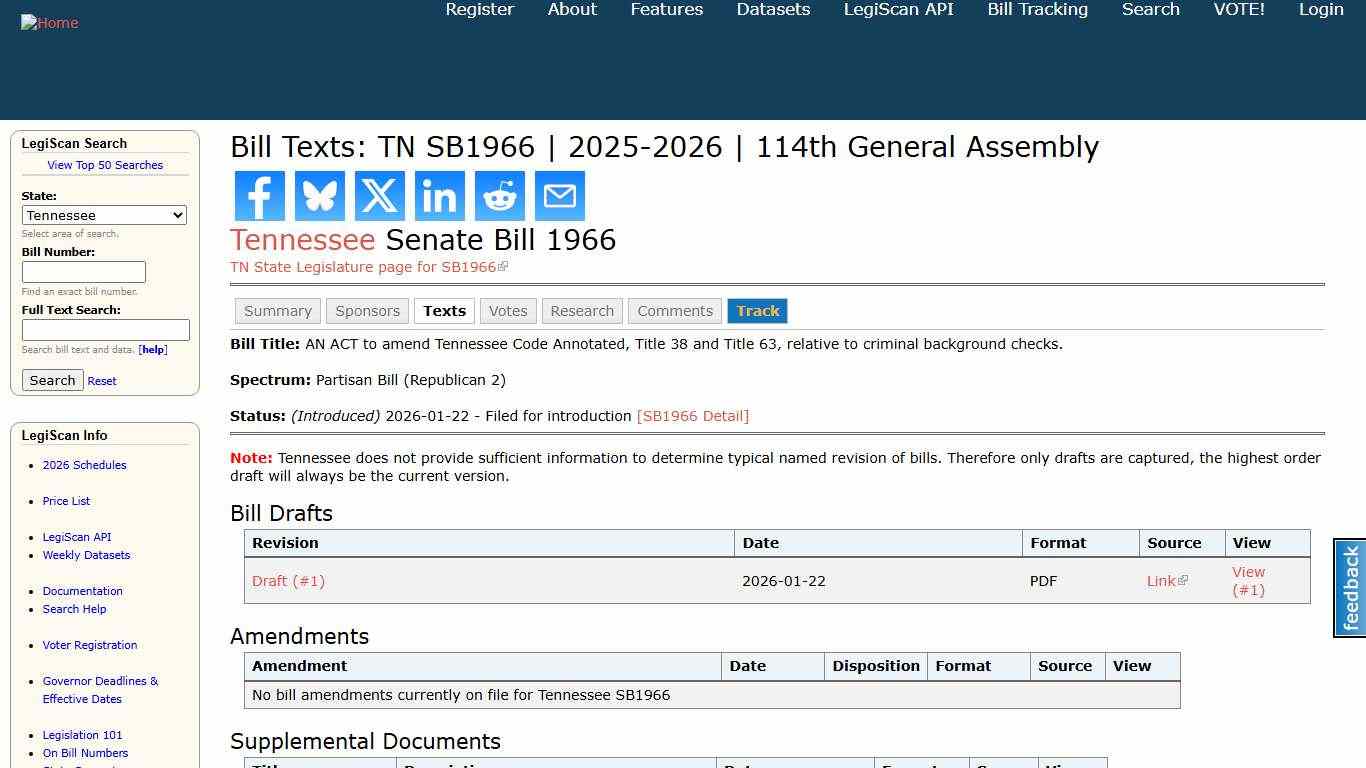Reset the search form
1366x768 pixels.
101,380
